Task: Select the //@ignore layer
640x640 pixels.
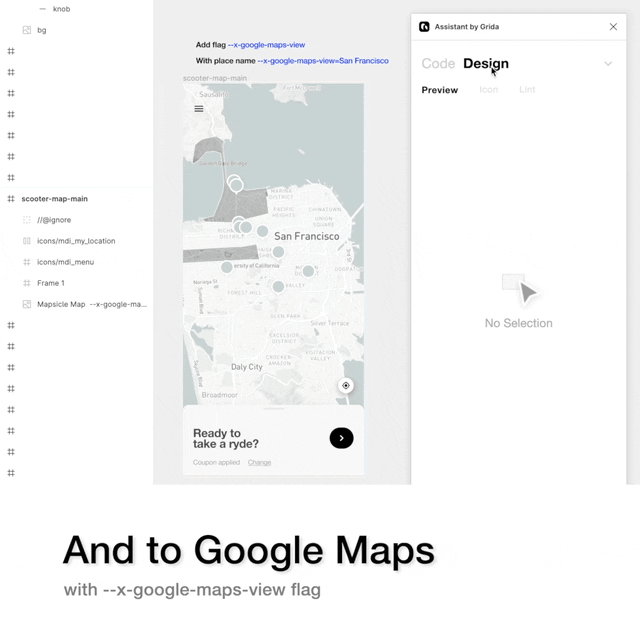Action: (x=76, y=220)
